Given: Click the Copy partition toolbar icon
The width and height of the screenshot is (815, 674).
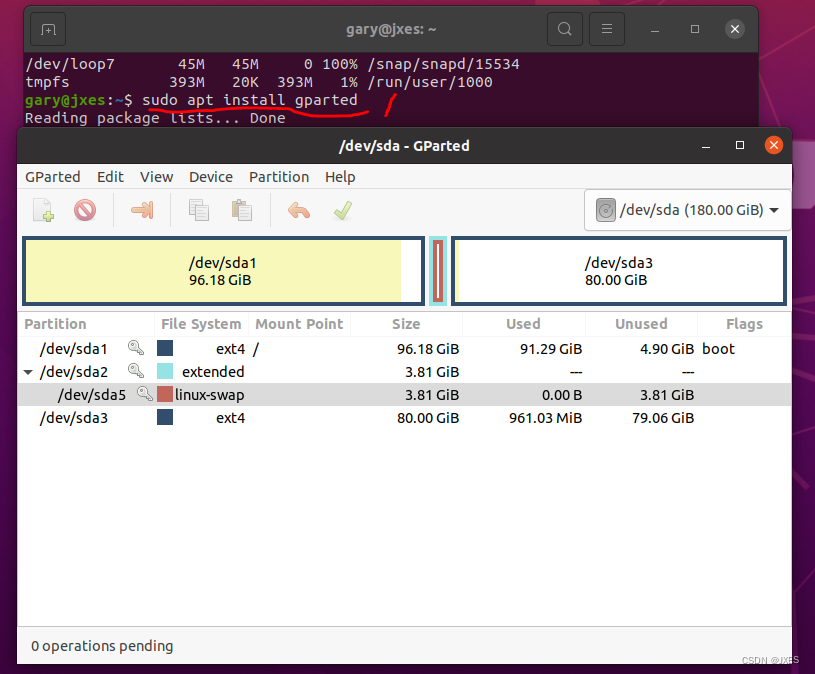Looking at the screenshot, I should [199, 210].
